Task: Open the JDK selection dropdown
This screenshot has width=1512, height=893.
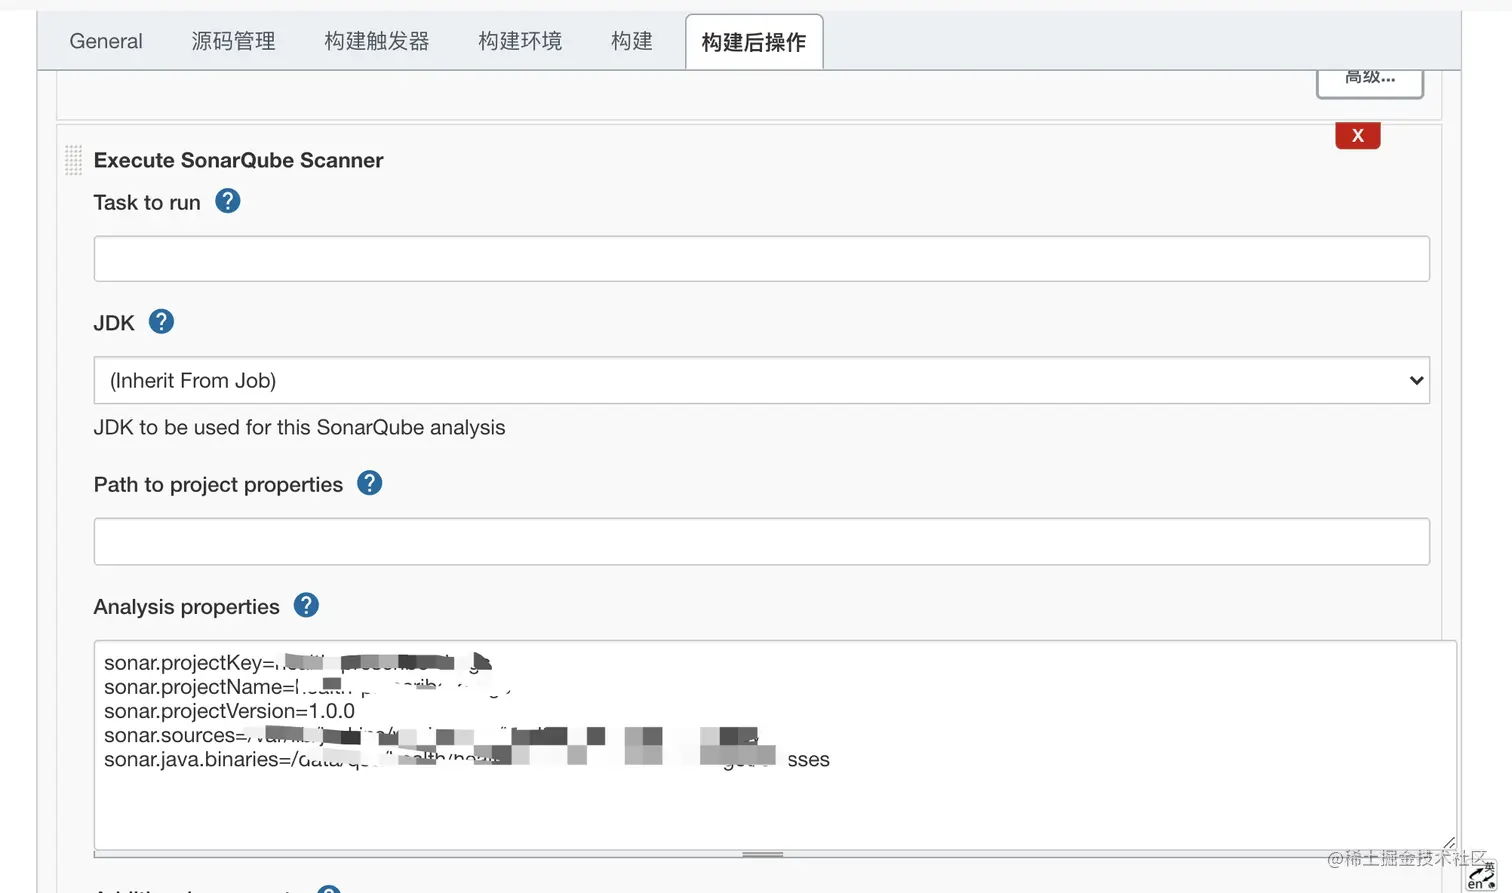Action: coord(1416,380)
